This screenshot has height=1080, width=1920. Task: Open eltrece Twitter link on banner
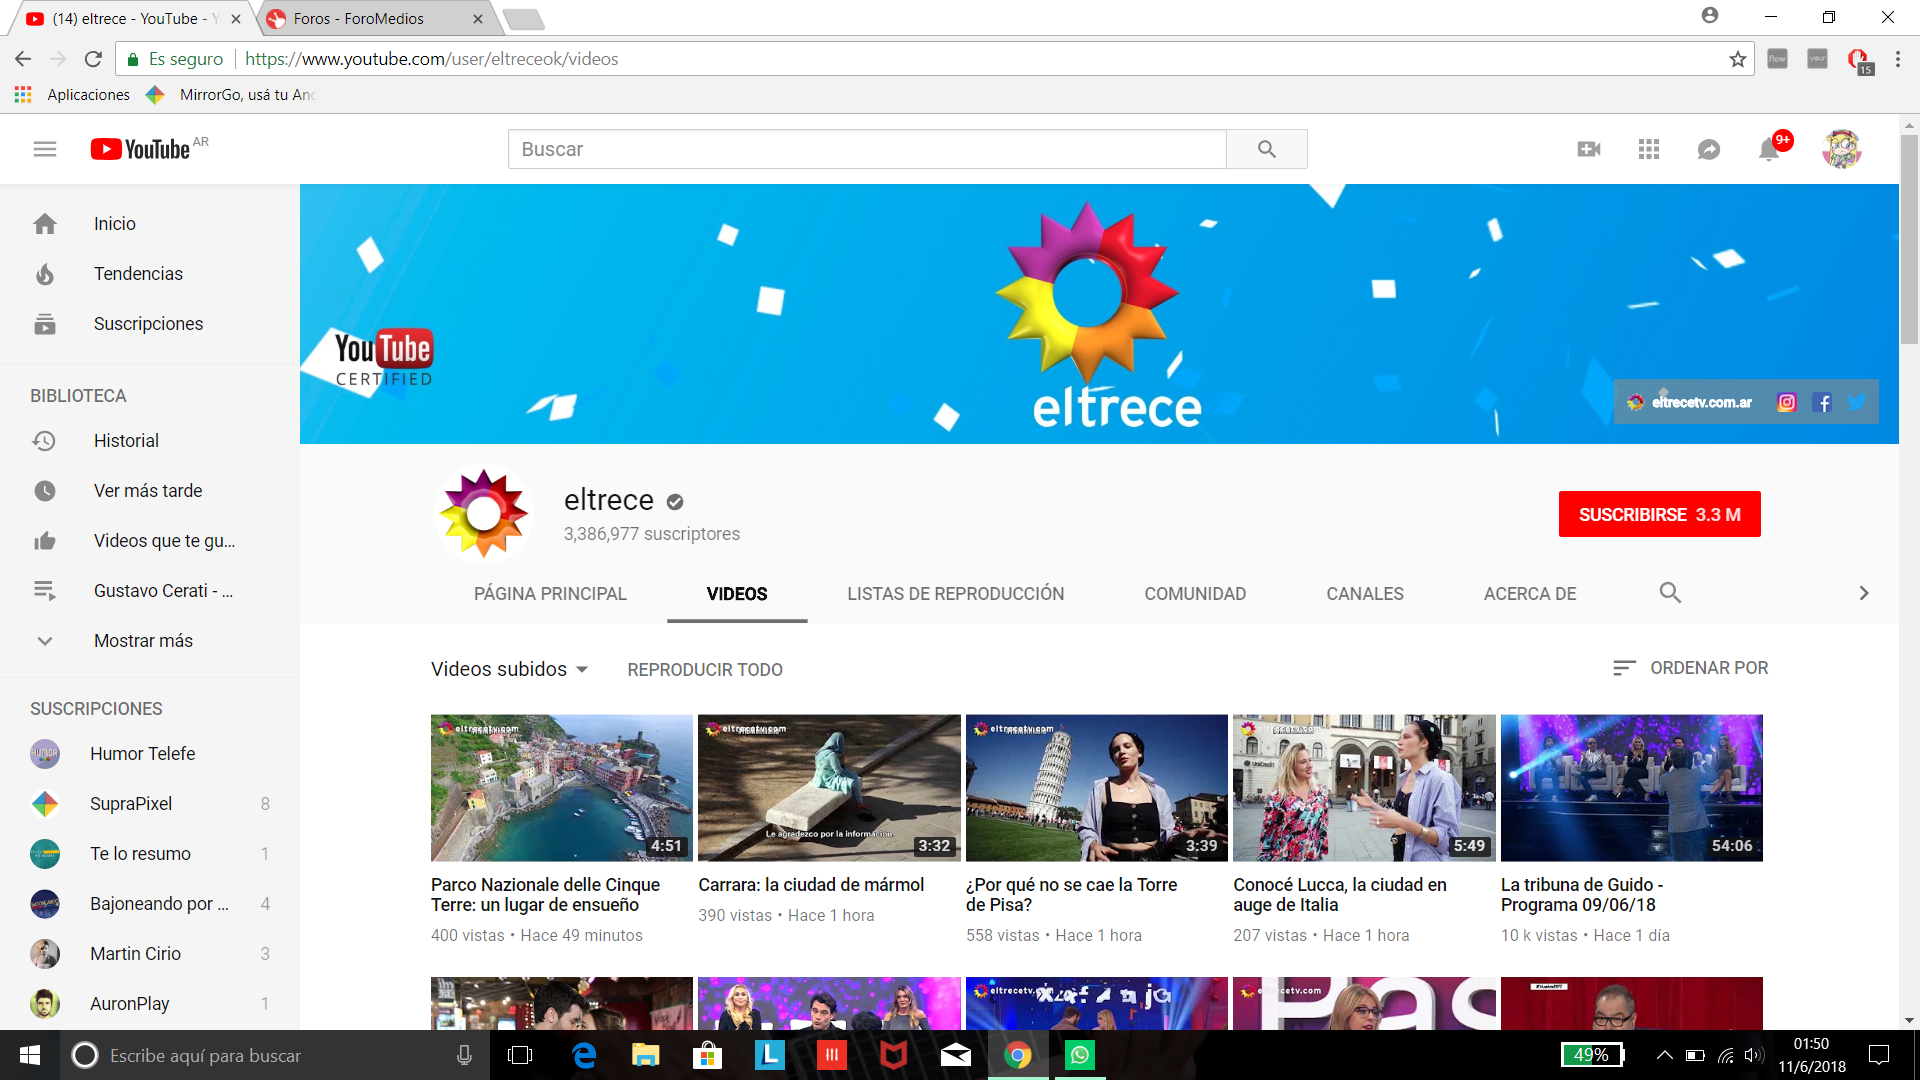coord(1857,402)
